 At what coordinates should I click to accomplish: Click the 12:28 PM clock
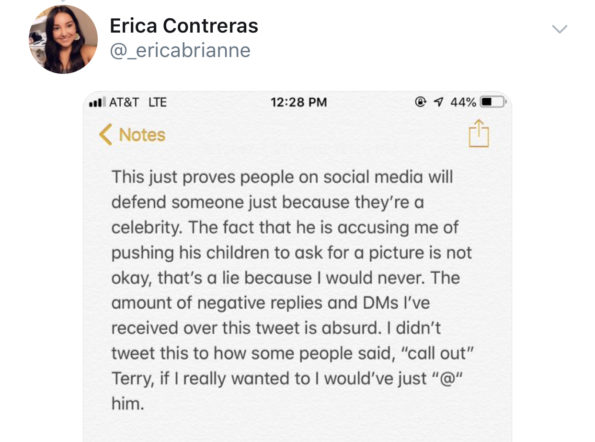(x=299, y=102)
